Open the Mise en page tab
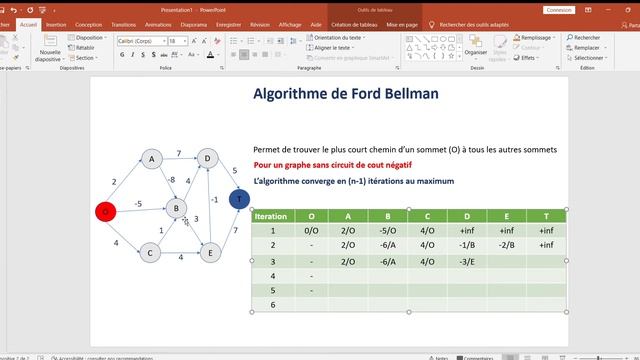The height and width of the screenshot is (360, 640). (x=402, y=25)
